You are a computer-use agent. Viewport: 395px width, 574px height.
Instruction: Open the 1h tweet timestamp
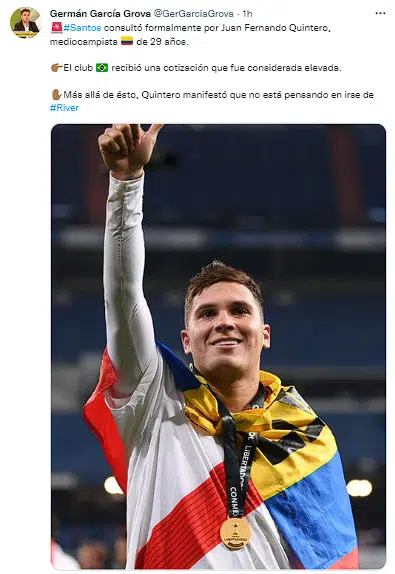247,14
